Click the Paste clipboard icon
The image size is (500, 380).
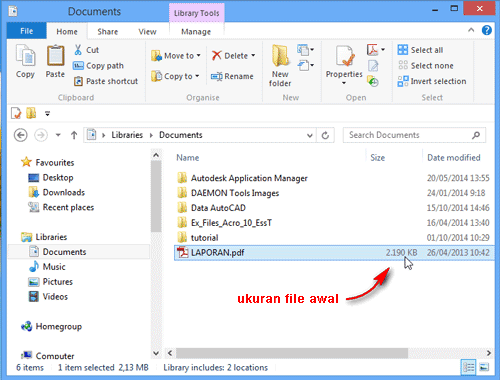[55, 55]
